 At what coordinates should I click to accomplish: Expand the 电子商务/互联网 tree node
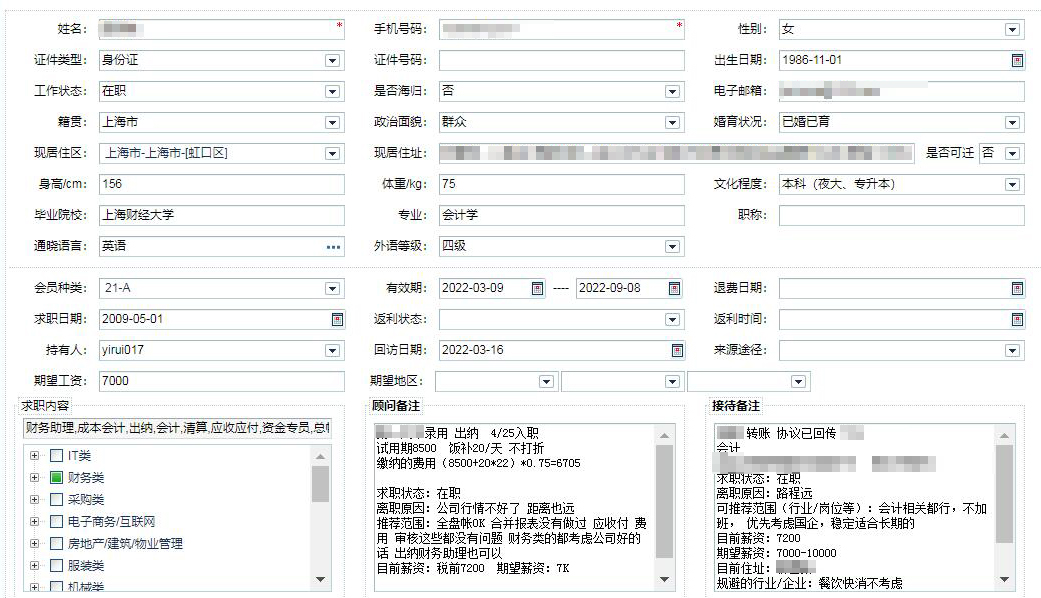click(x=35, y=521)
